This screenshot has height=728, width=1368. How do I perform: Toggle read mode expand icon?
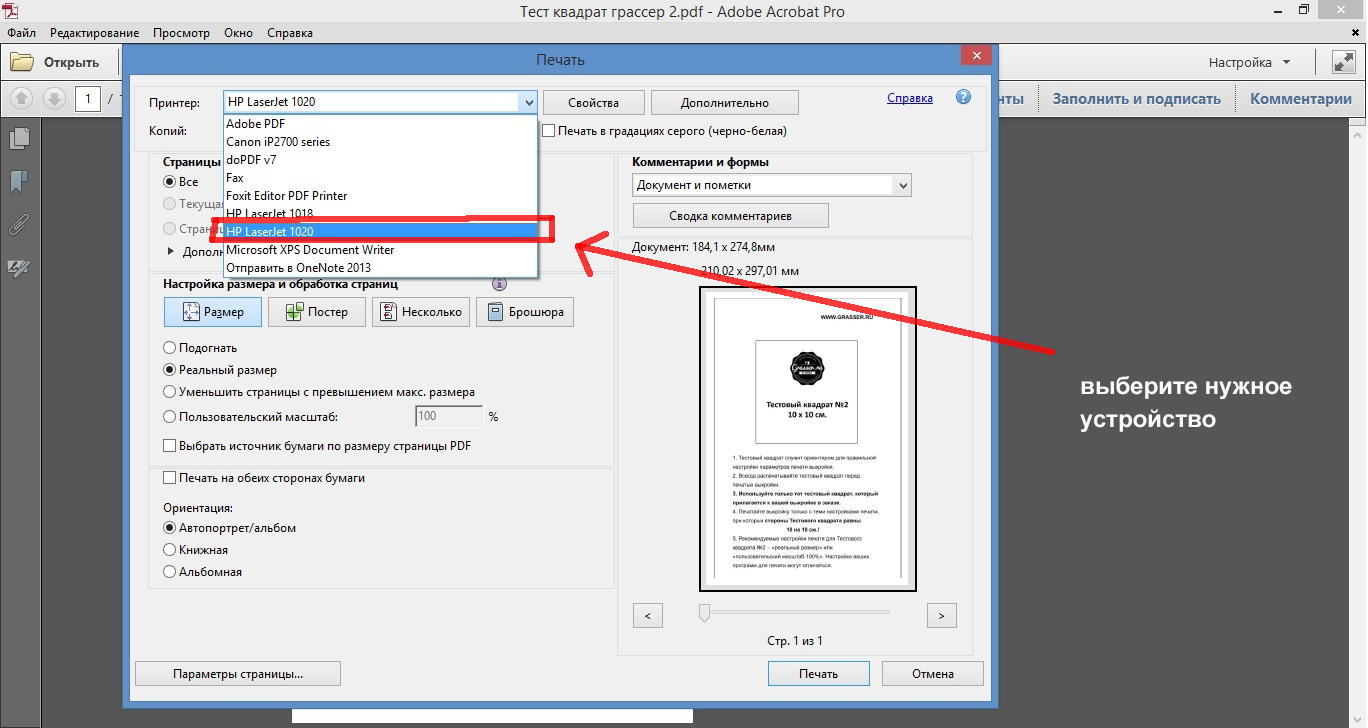click(1343, 62)
